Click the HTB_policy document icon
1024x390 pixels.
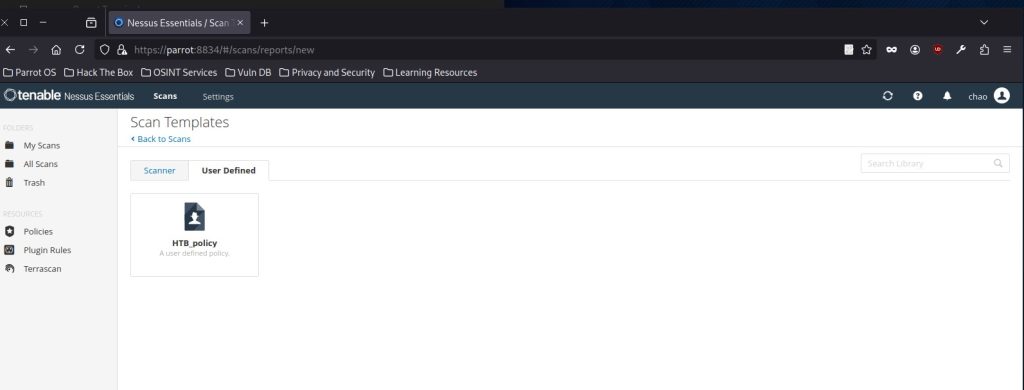pyautogui.click(x=195, y=216)
